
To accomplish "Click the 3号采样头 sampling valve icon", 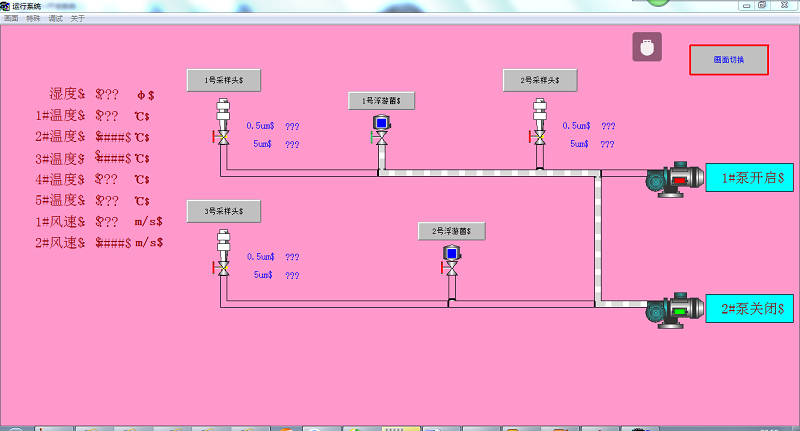I will [223, 268].
